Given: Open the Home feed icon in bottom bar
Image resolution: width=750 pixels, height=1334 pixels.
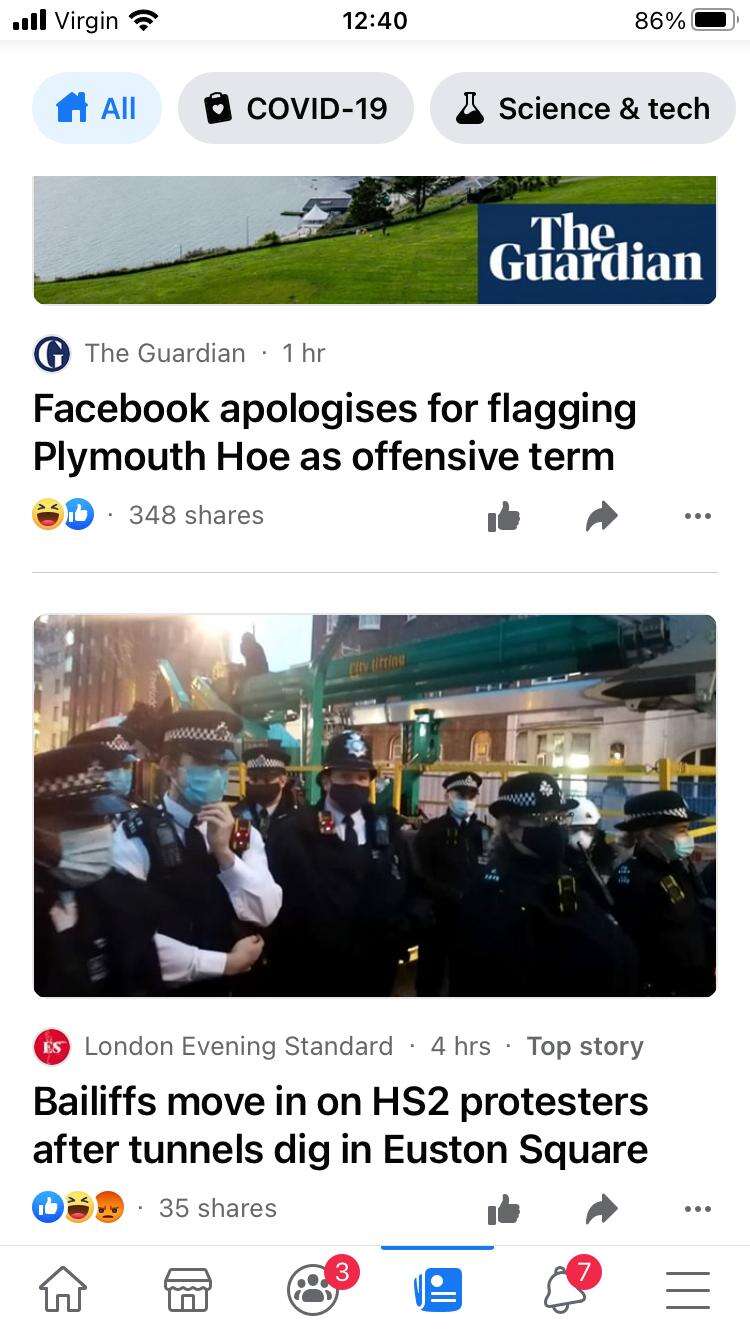Looking at the screenshot, I should 62,1289.
